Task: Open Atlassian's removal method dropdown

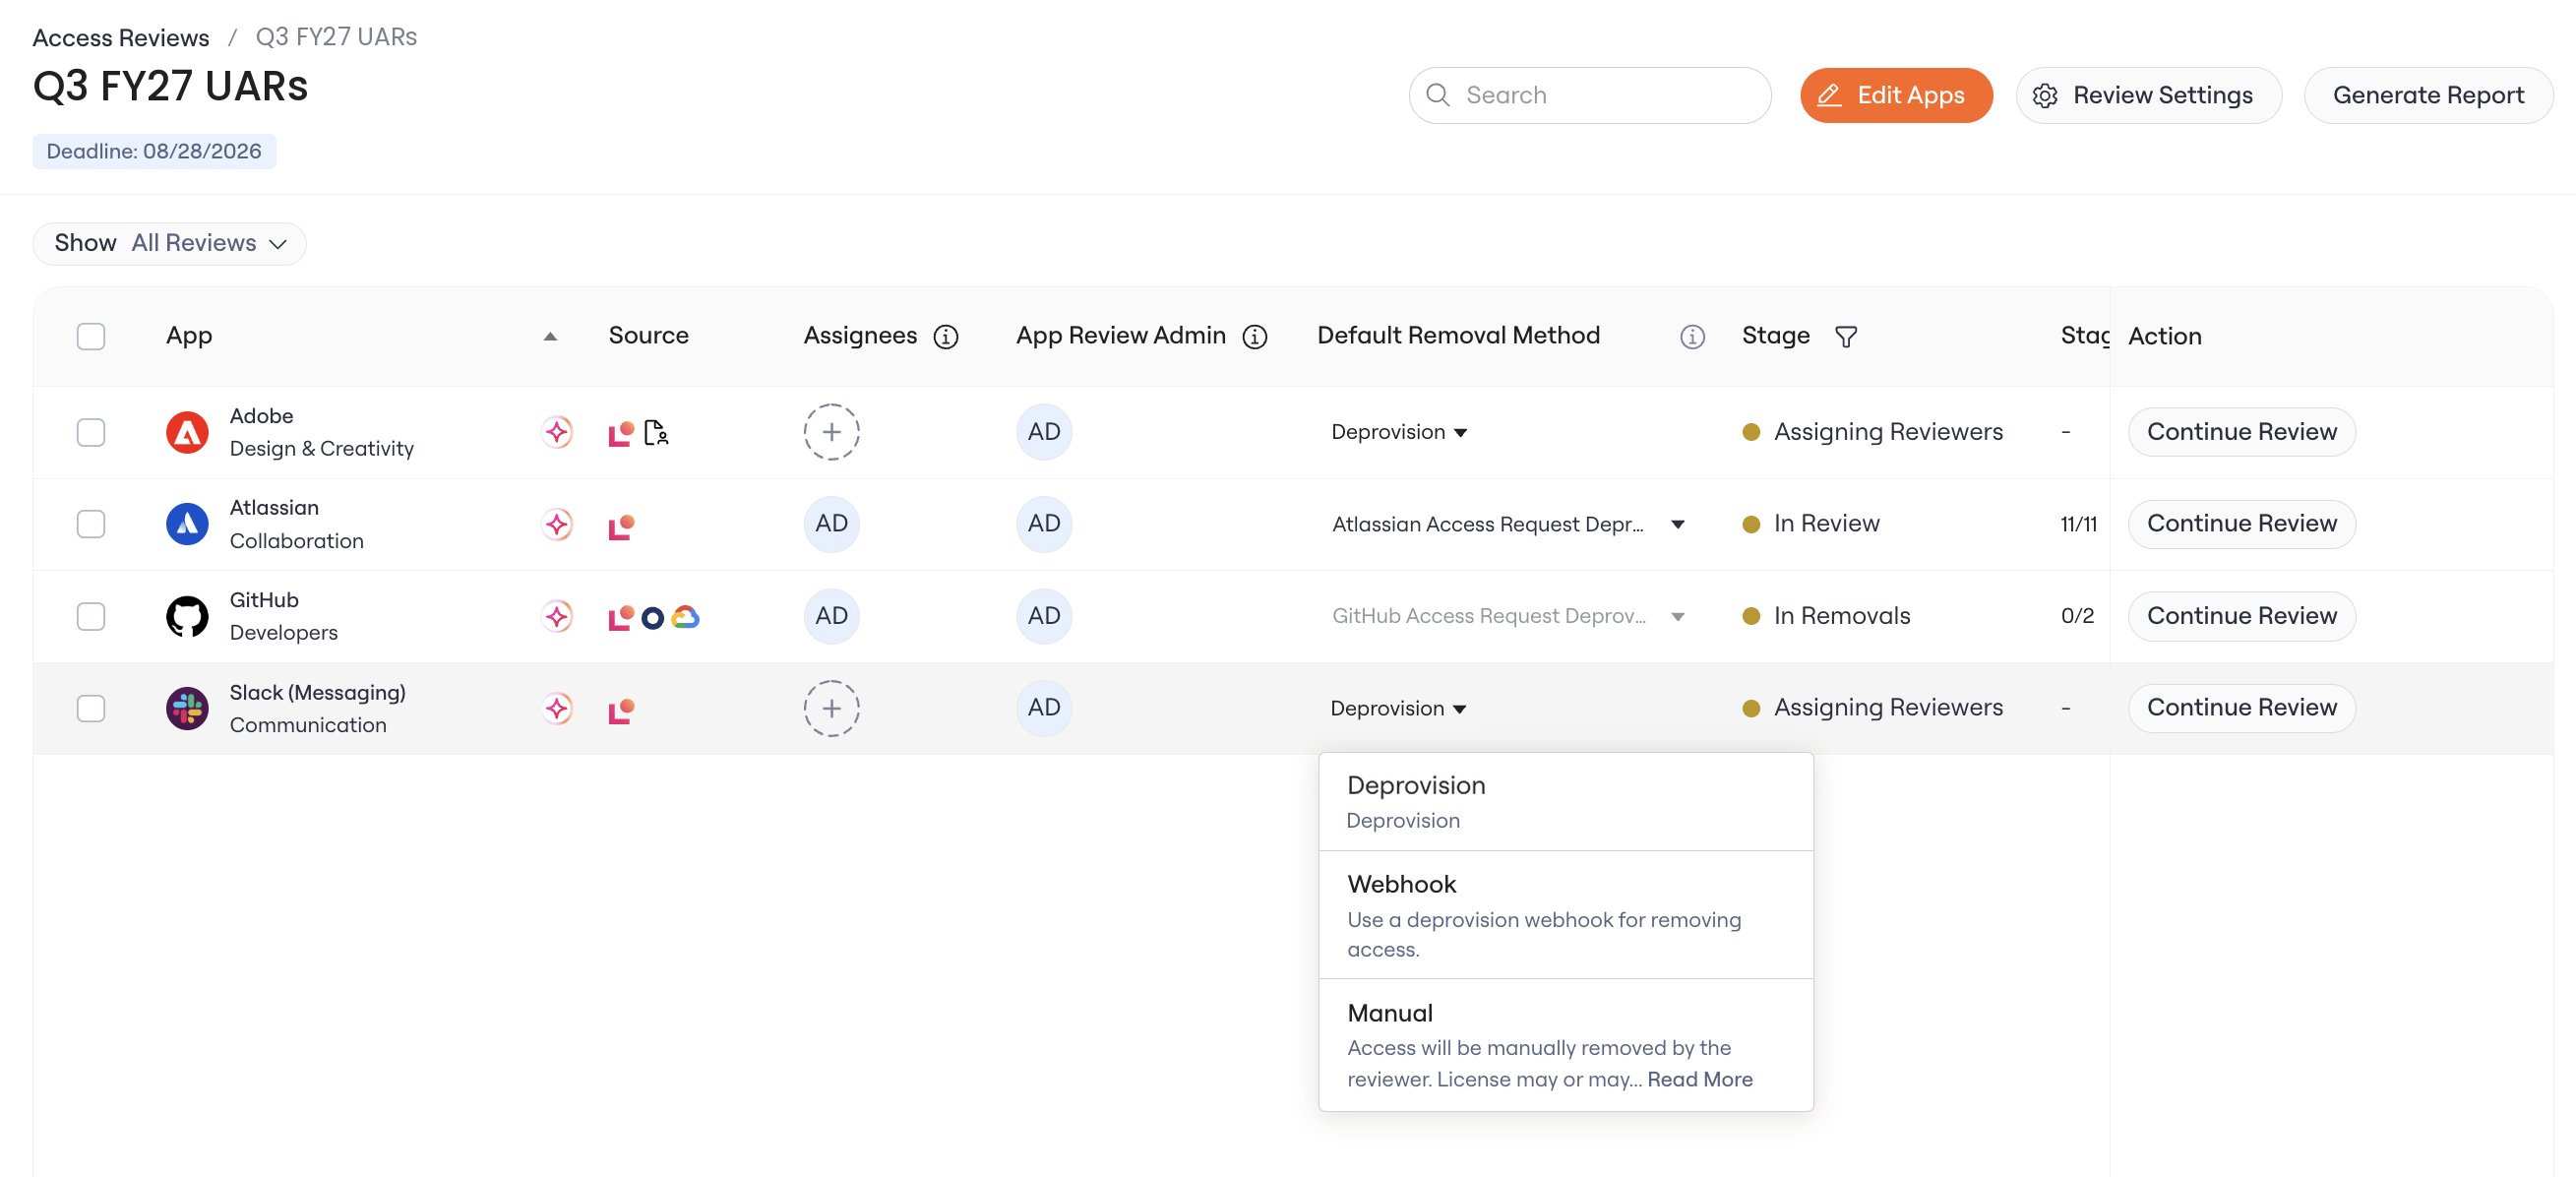Action: [x=1508, y=524]
